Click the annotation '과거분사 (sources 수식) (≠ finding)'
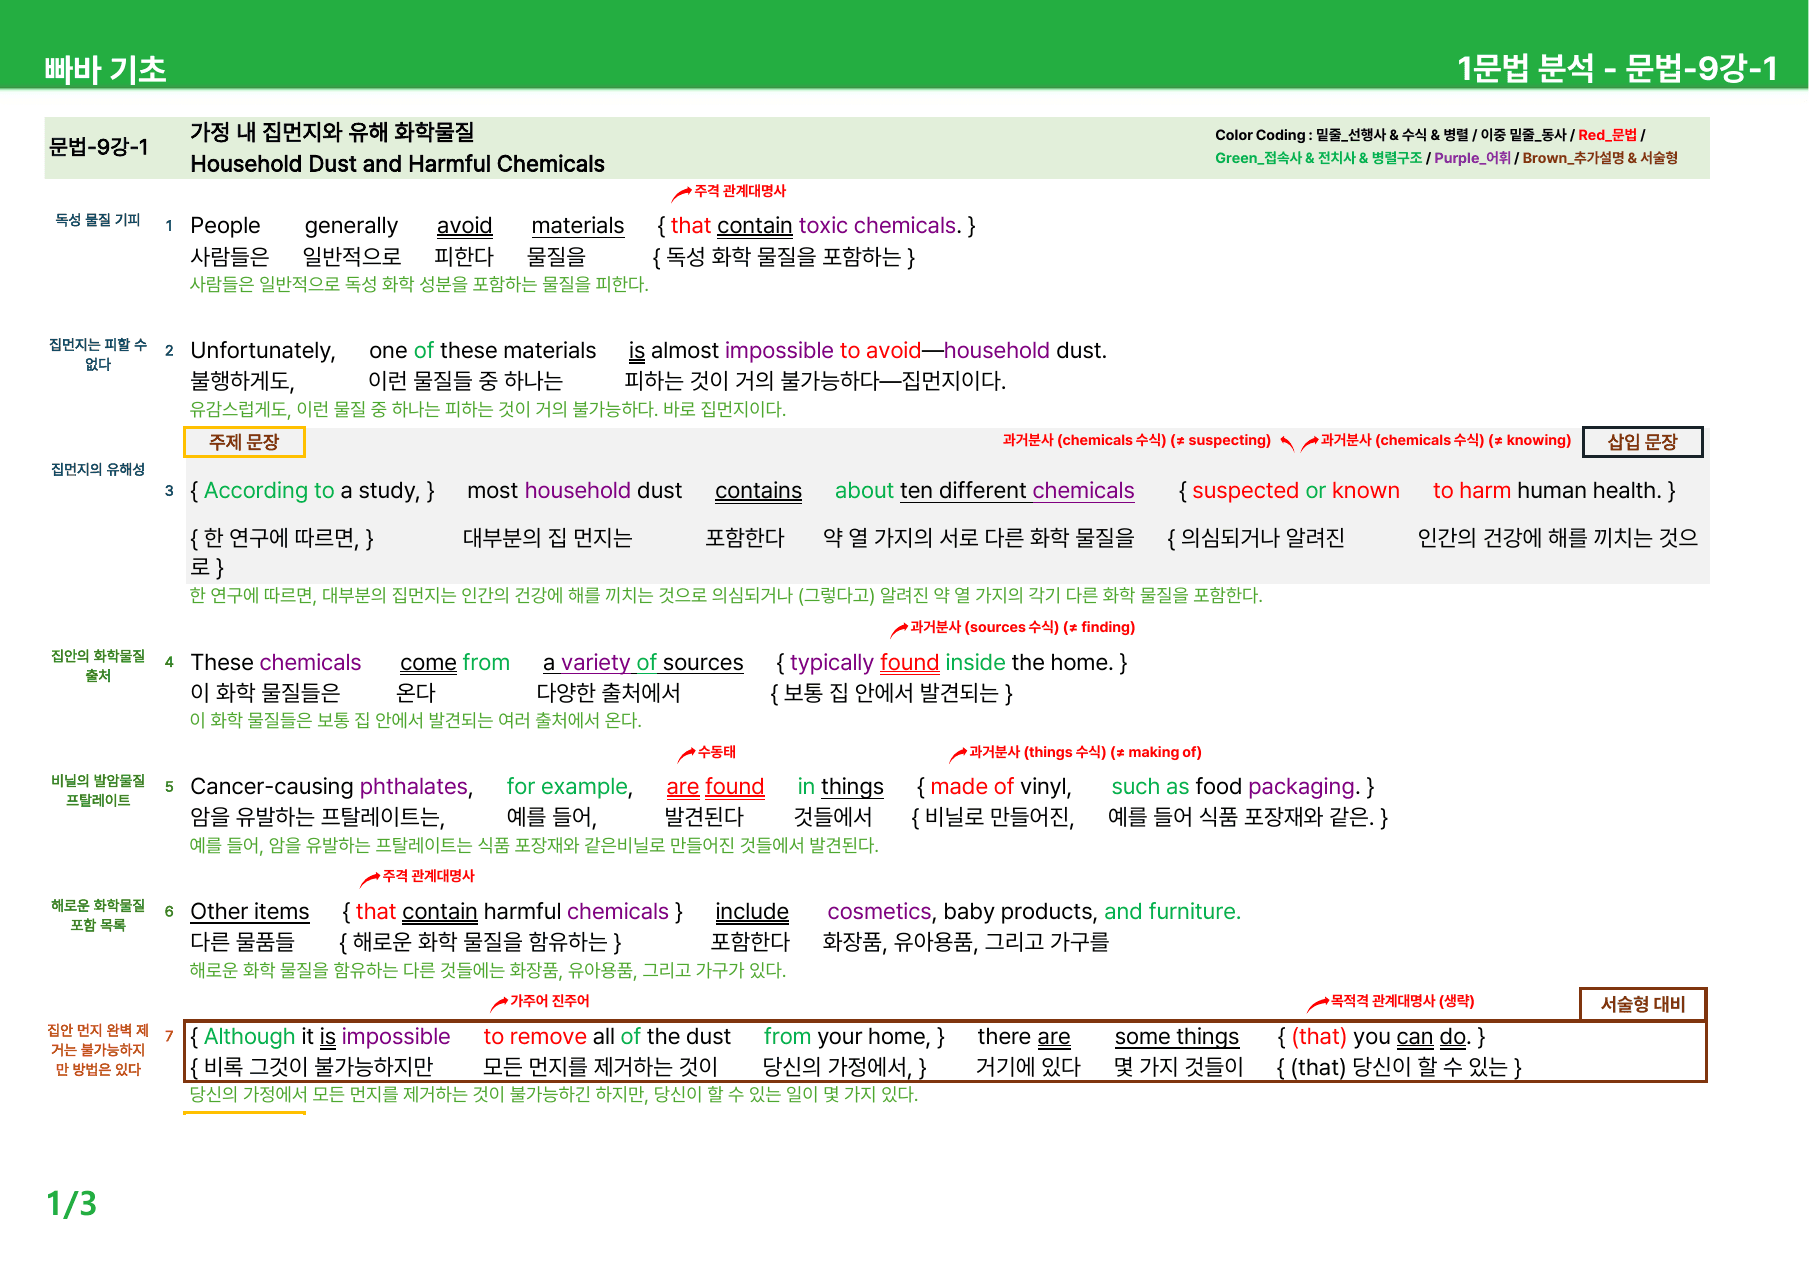Viewport: 1809px width, 1279px height. [1023, 627]
